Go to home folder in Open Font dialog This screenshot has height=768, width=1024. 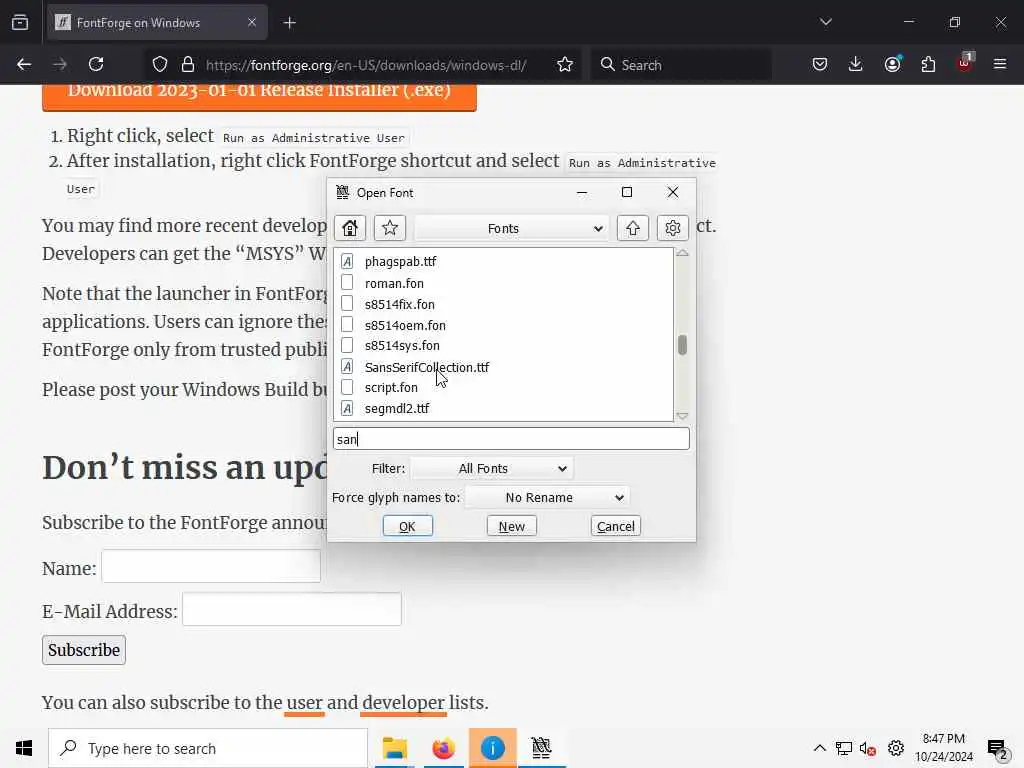pyautogui.click(x=350, y=228)
